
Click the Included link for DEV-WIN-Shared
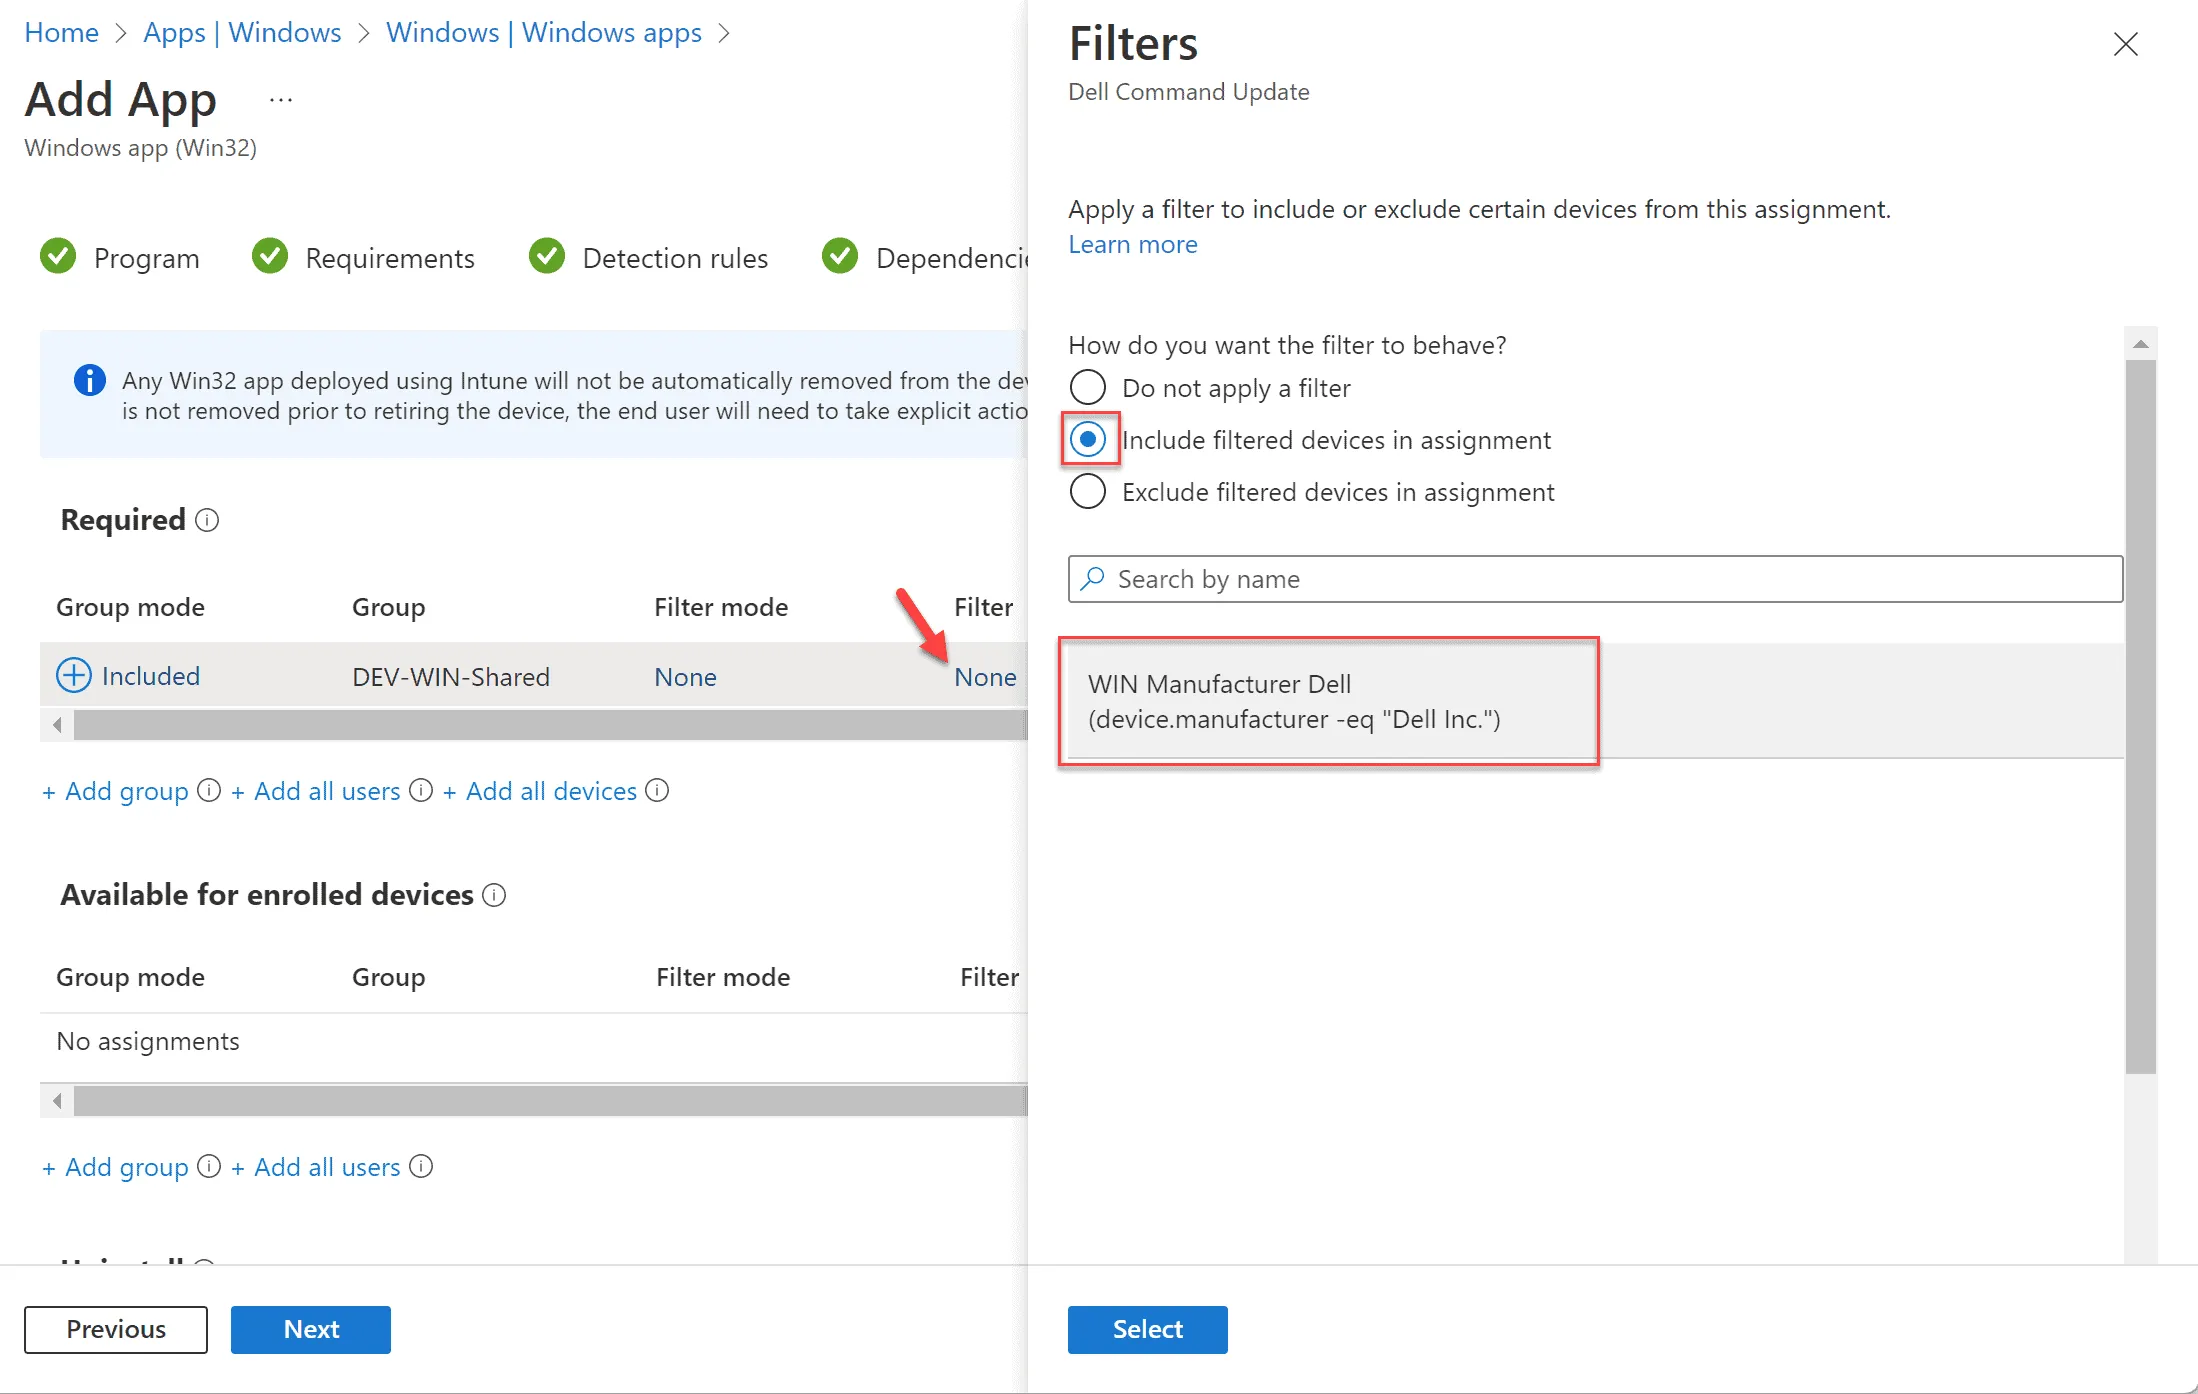coord(151,676)
